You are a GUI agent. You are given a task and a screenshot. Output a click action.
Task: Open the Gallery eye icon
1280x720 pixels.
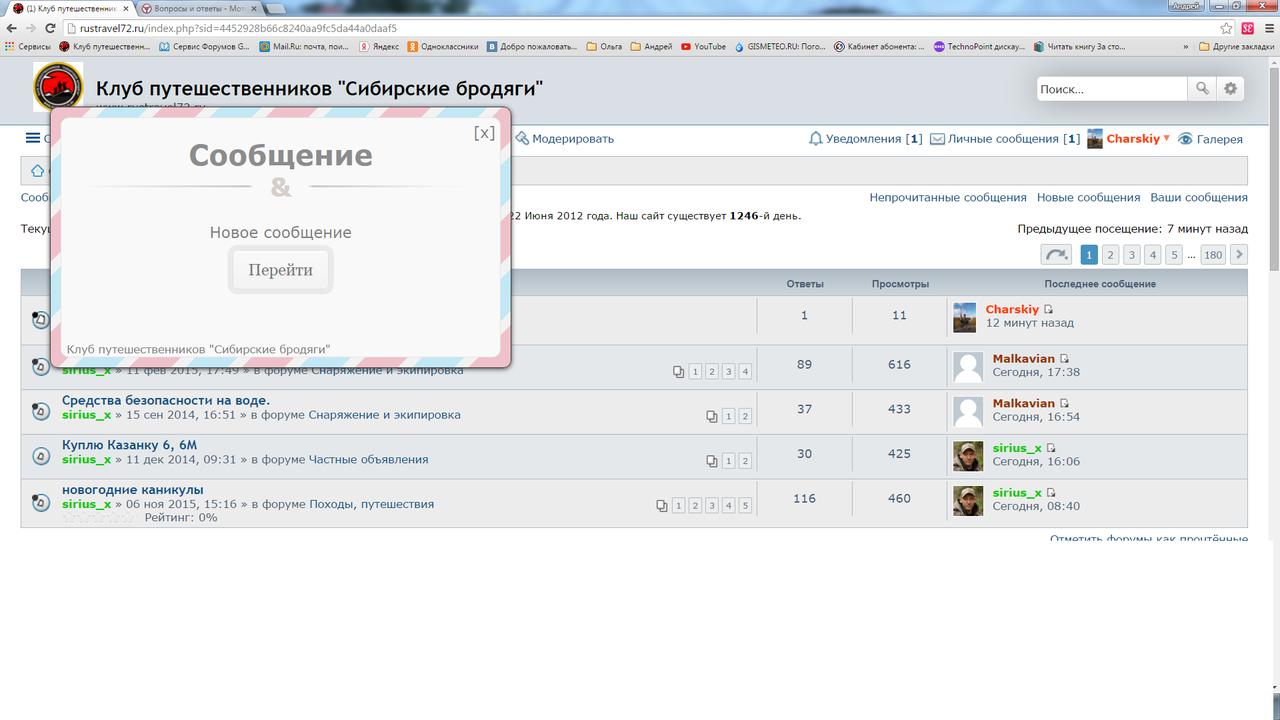coord(1185,139)
